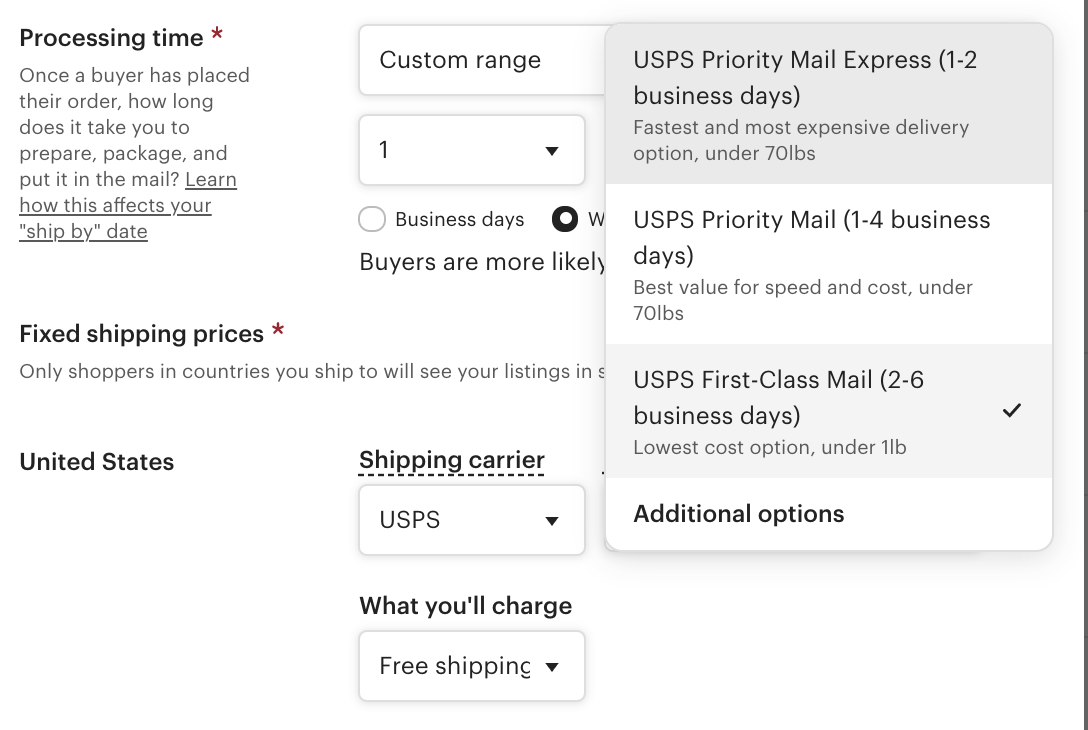The width and height of the screenshot is (1088, 730).
Task: Open the Shipping carrier USPS dropdown
Action: click(x=470, y=519)
